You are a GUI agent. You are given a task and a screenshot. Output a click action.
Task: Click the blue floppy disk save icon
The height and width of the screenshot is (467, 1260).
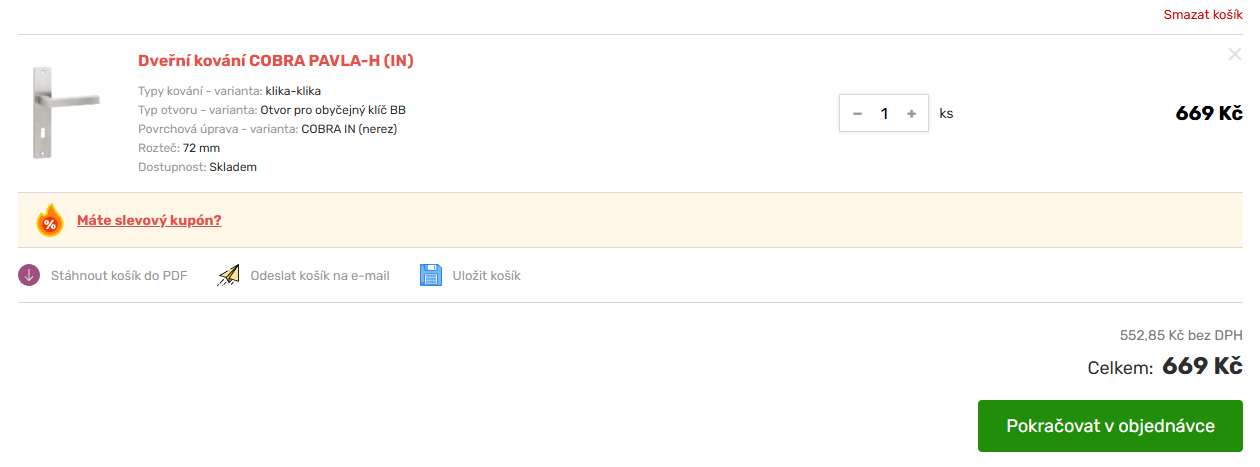coord(431,275)
